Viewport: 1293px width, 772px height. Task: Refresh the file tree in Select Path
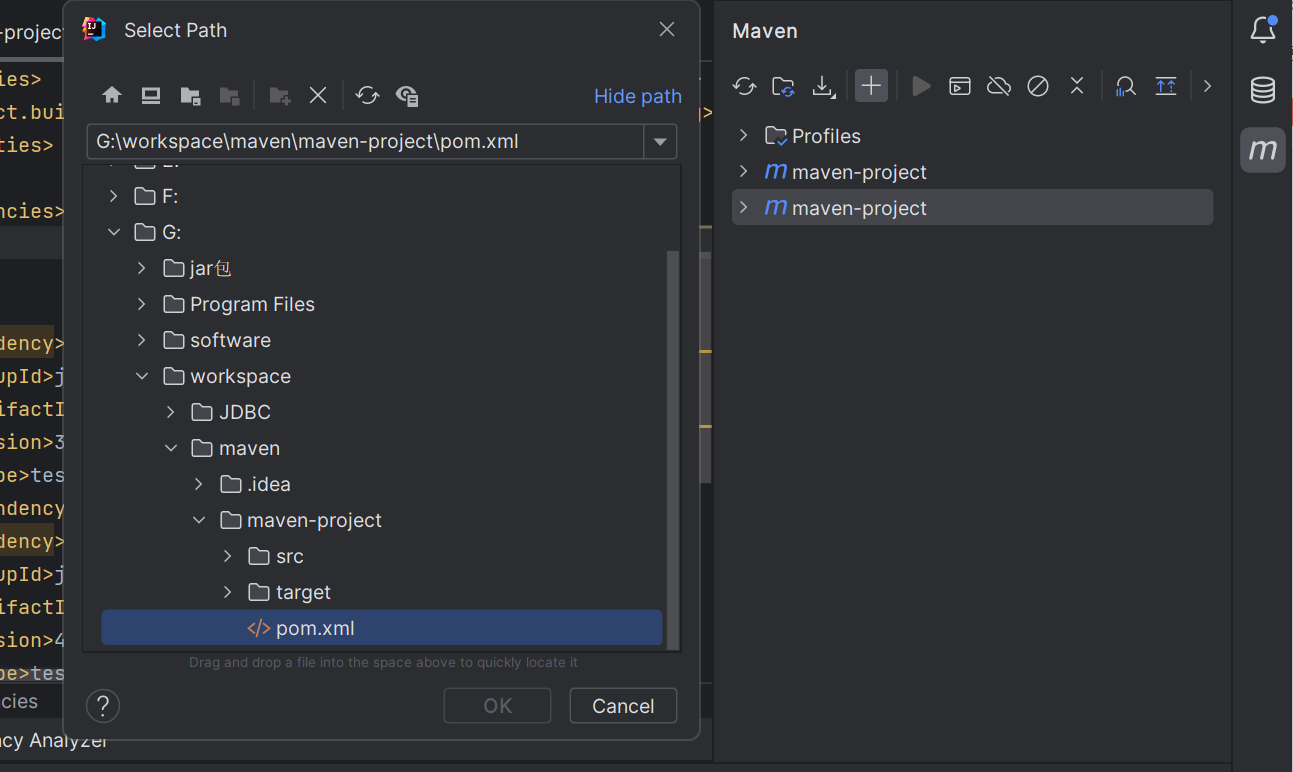[367, 96]
